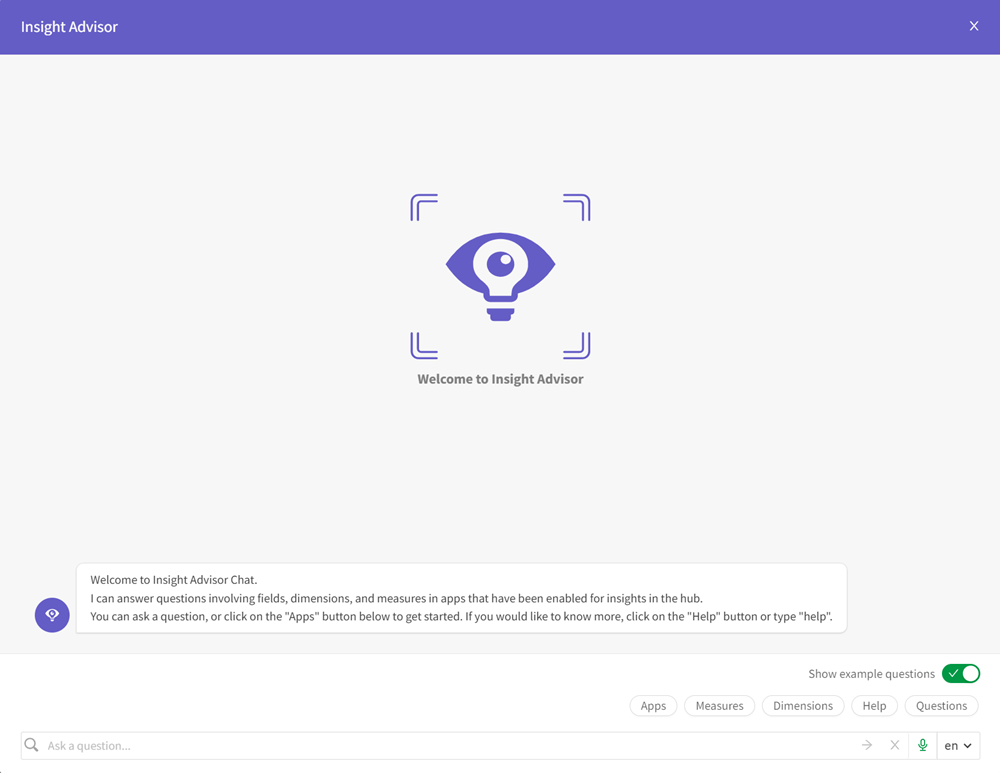Click the Measures button

[x=719, y=705]
